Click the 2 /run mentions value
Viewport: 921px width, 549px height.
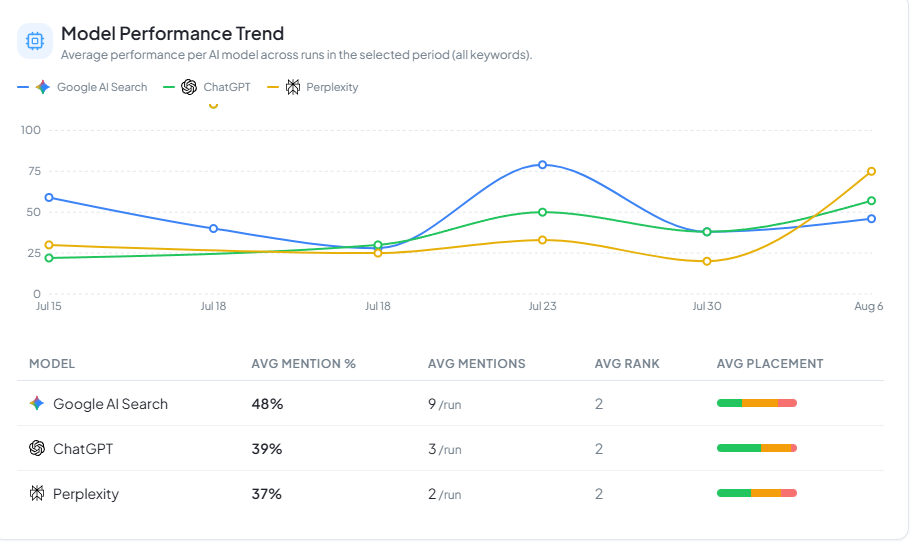445,494
